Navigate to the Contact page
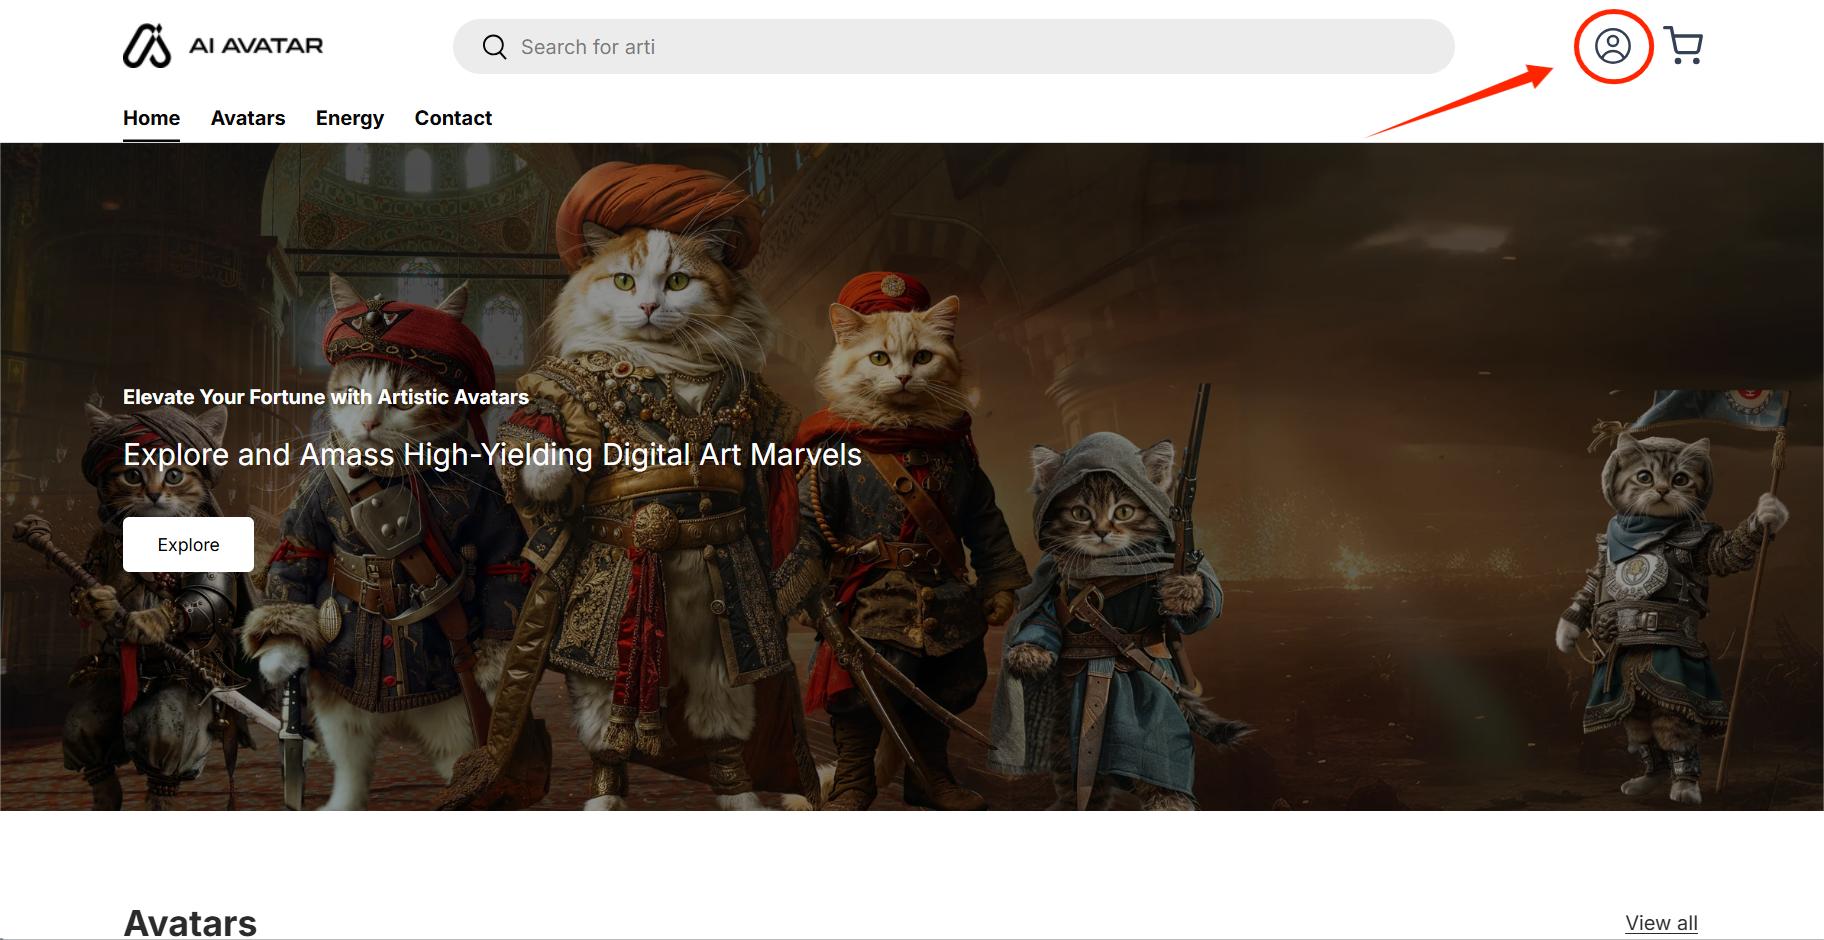The height and width of the screenshot is (940, 1824). pos(453,118)
